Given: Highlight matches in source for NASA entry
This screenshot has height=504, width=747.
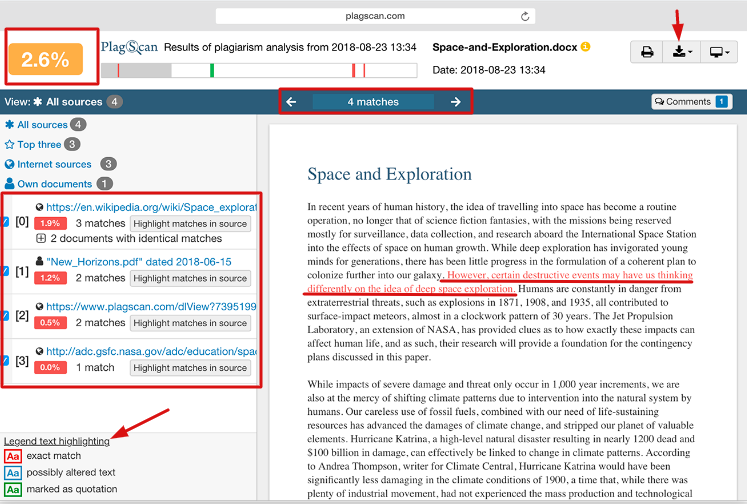Looking at the screenshot, I should pyautogui.click(x=190, y=368).
